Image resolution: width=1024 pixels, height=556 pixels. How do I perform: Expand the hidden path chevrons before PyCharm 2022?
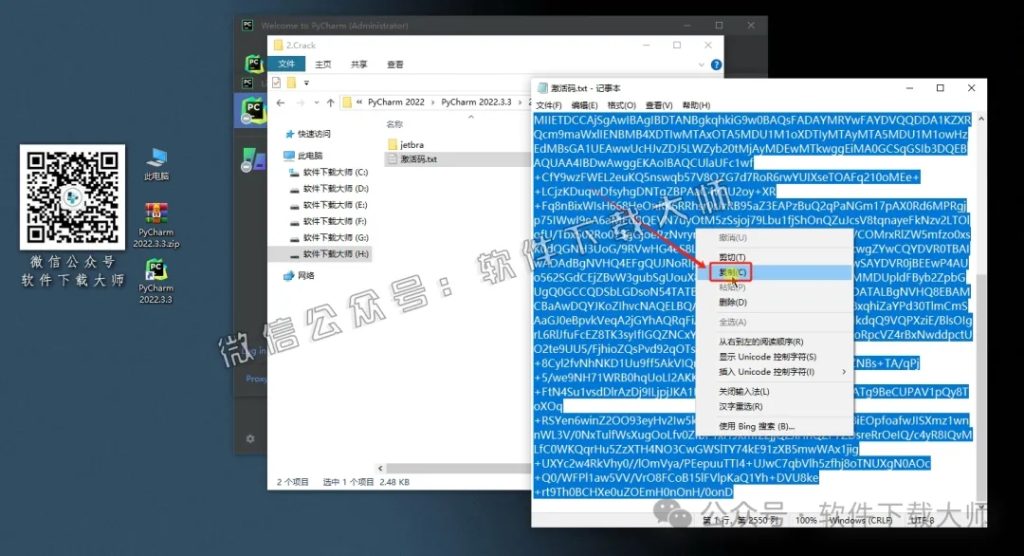[359, 103]
